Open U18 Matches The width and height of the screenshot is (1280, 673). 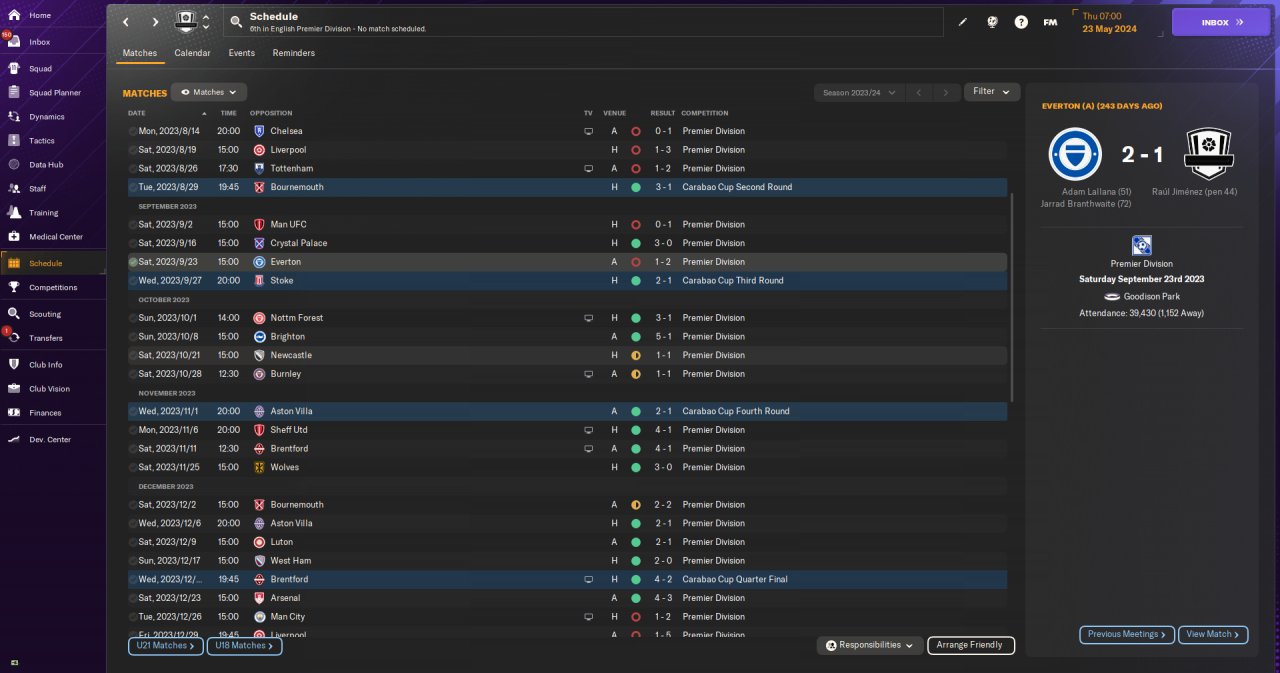pyautogui.click(x=244, y=646)
